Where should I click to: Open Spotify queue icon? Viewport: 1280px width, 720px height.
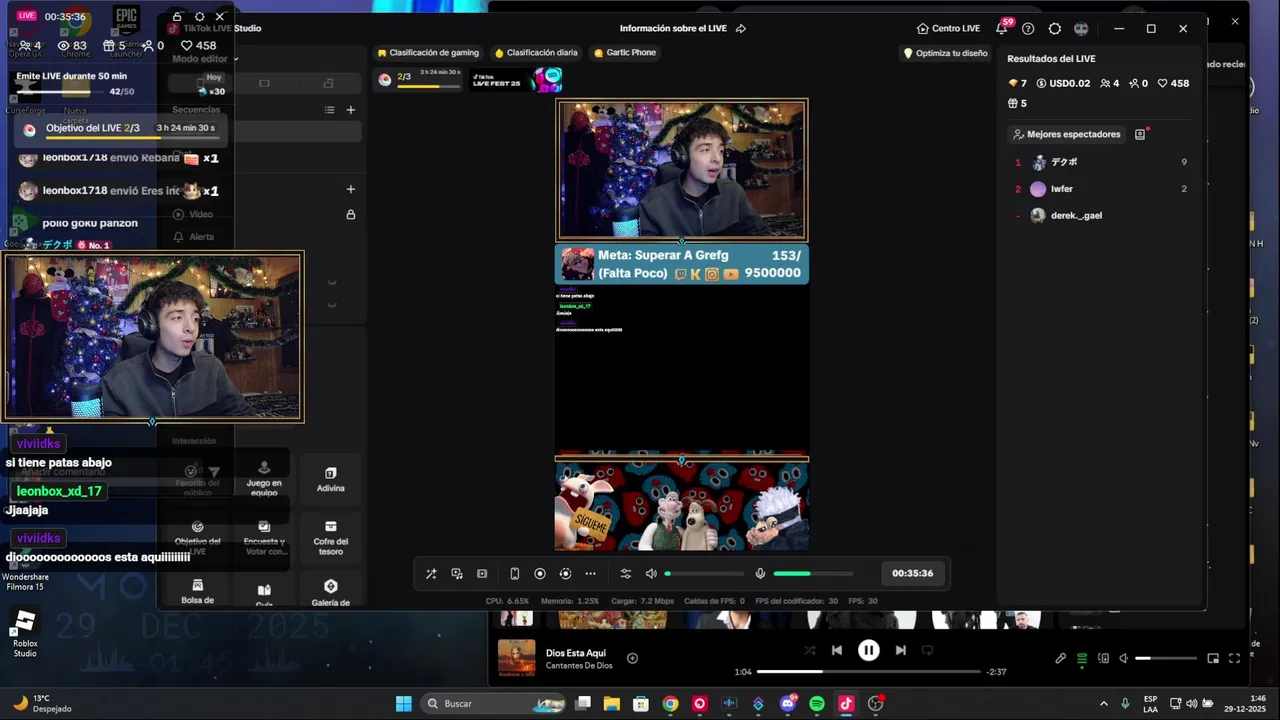click(1081, 658)
